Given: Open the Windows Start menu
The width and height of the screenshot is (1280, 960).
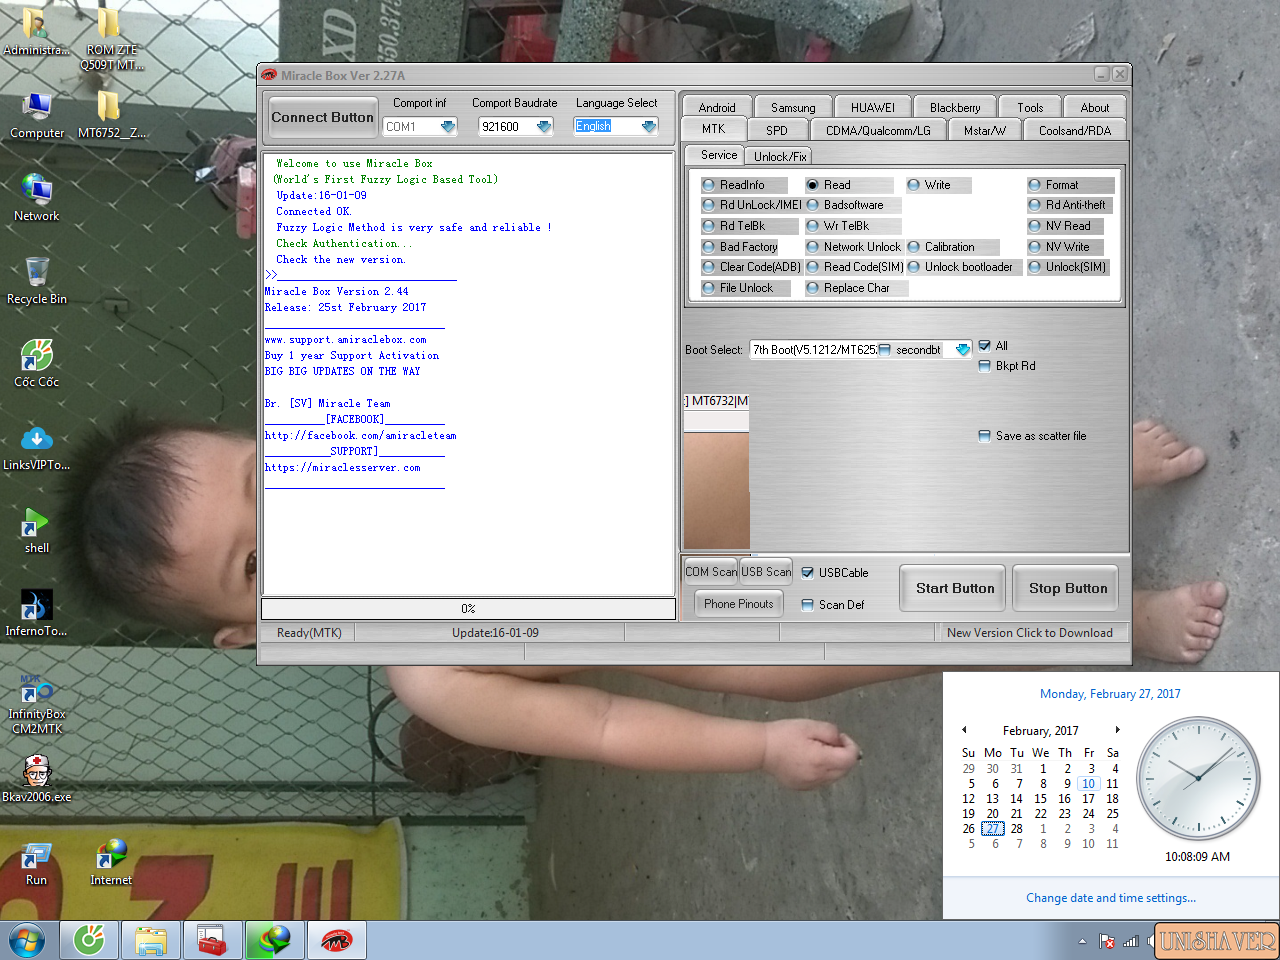Looking at the screenshot, I should [x=27, y=940].
